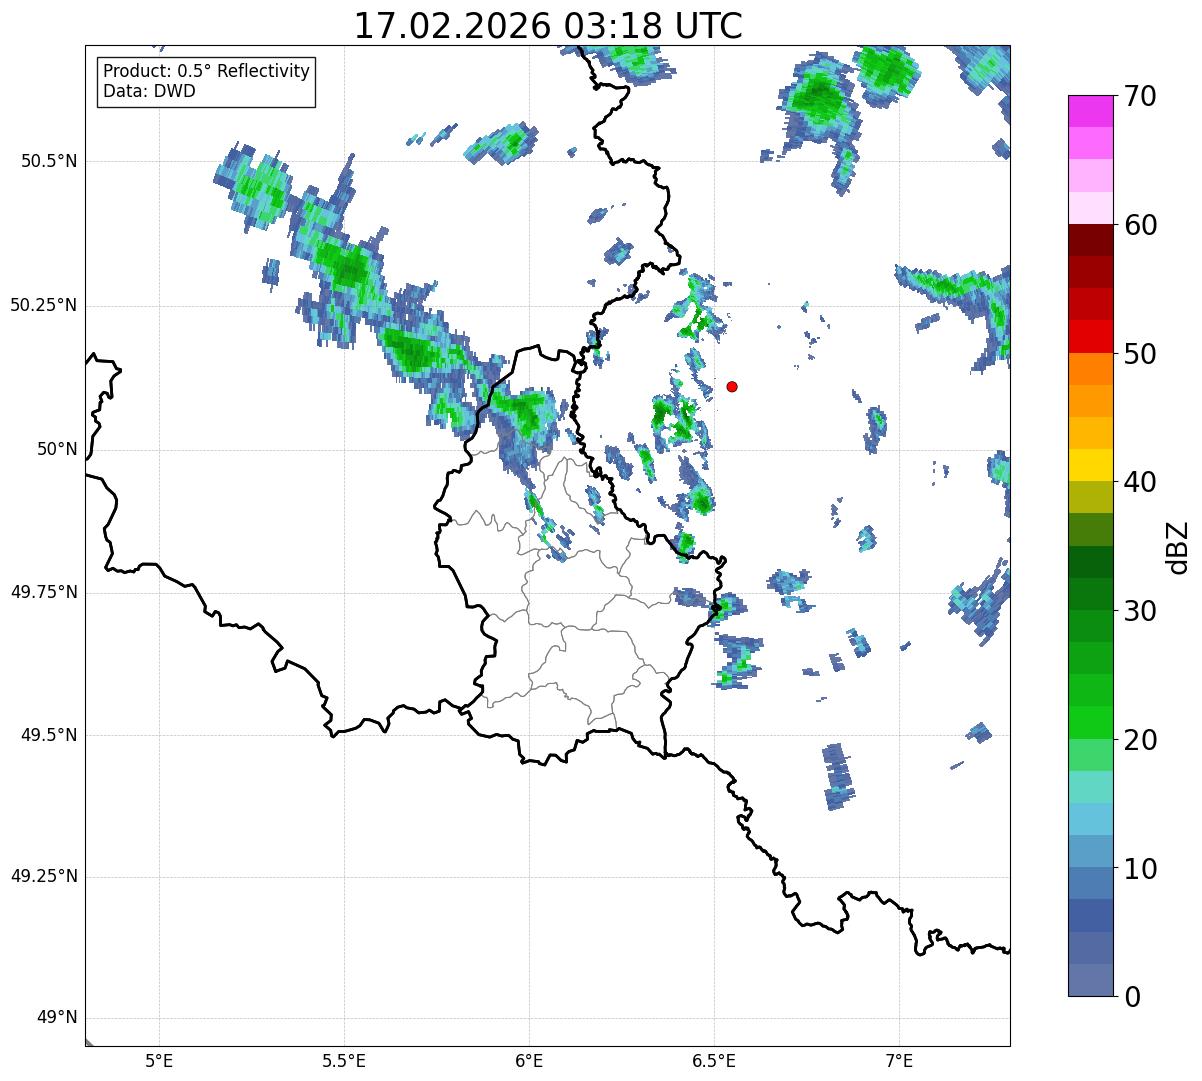Click the '49°N' latitude label

(x=57, y=1018)
